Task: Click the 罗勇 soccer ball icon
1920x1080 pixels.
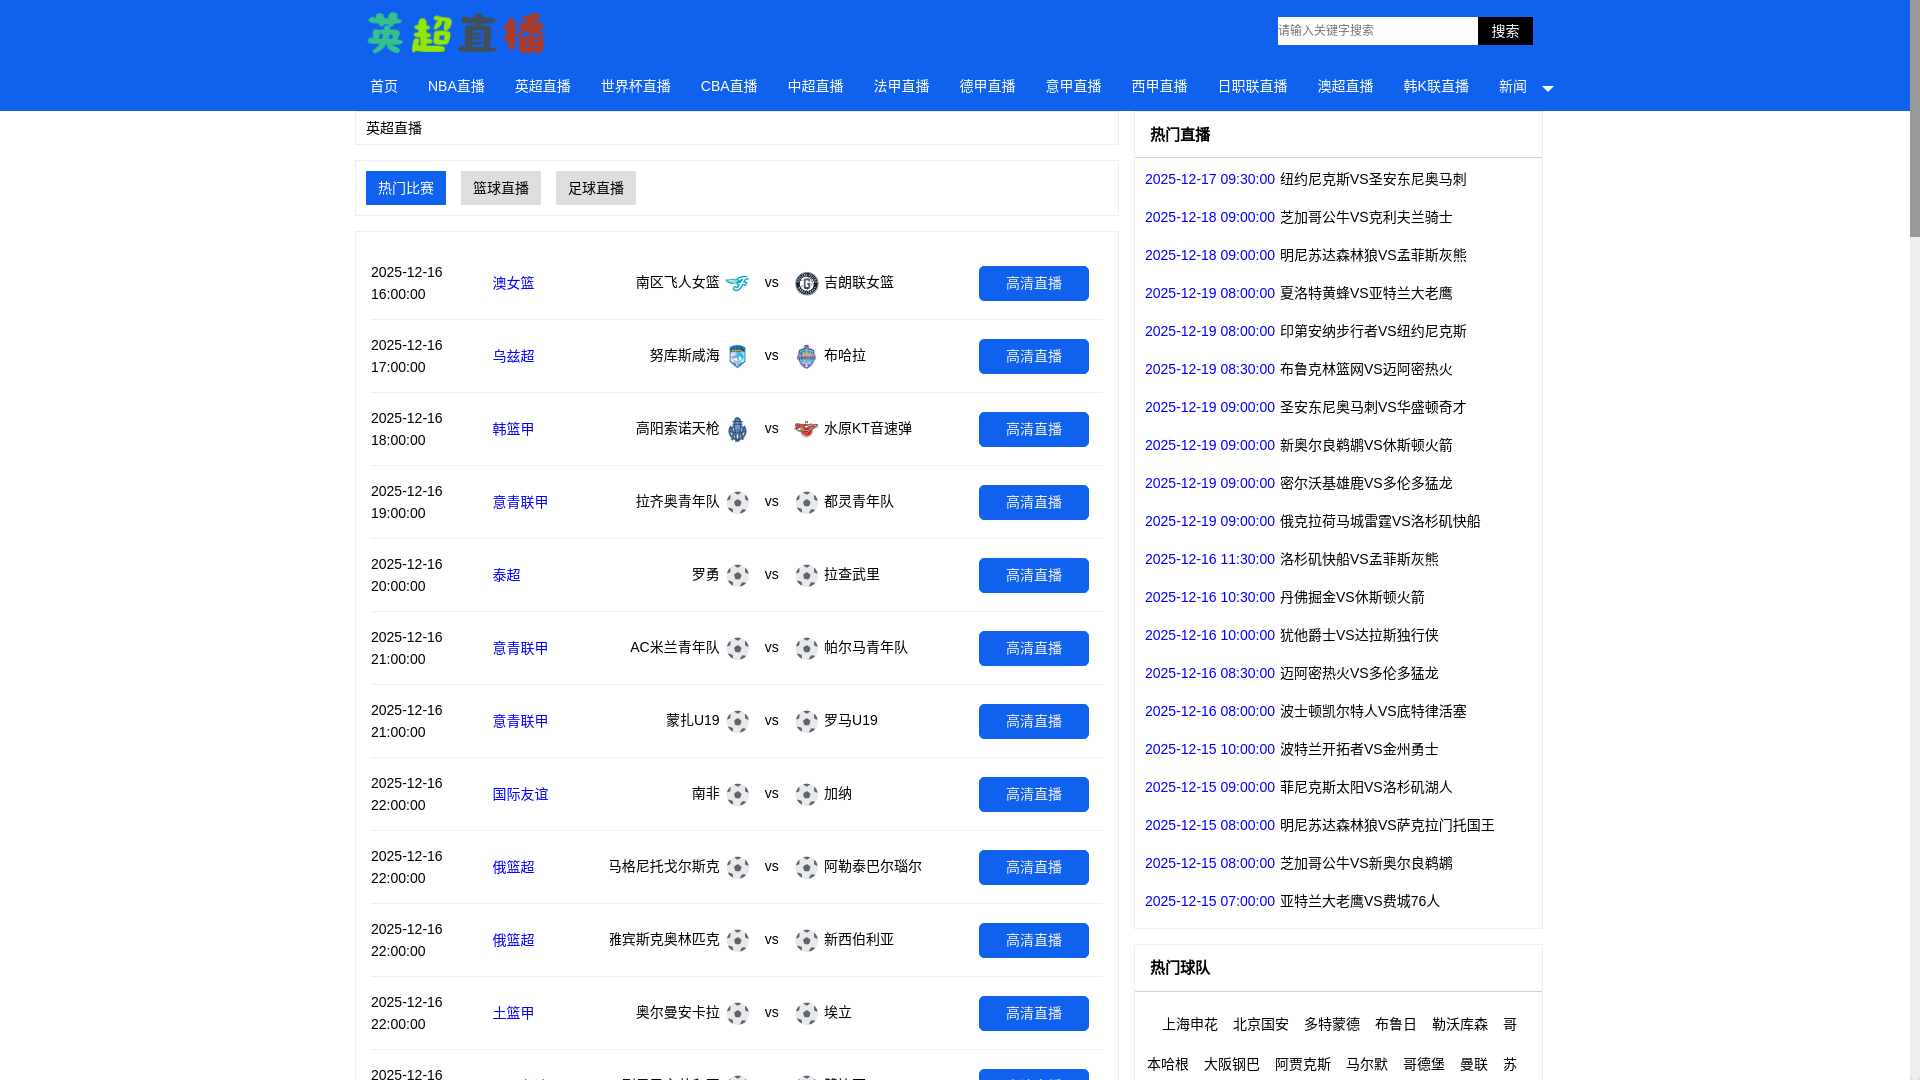Action: click(737, 575)
